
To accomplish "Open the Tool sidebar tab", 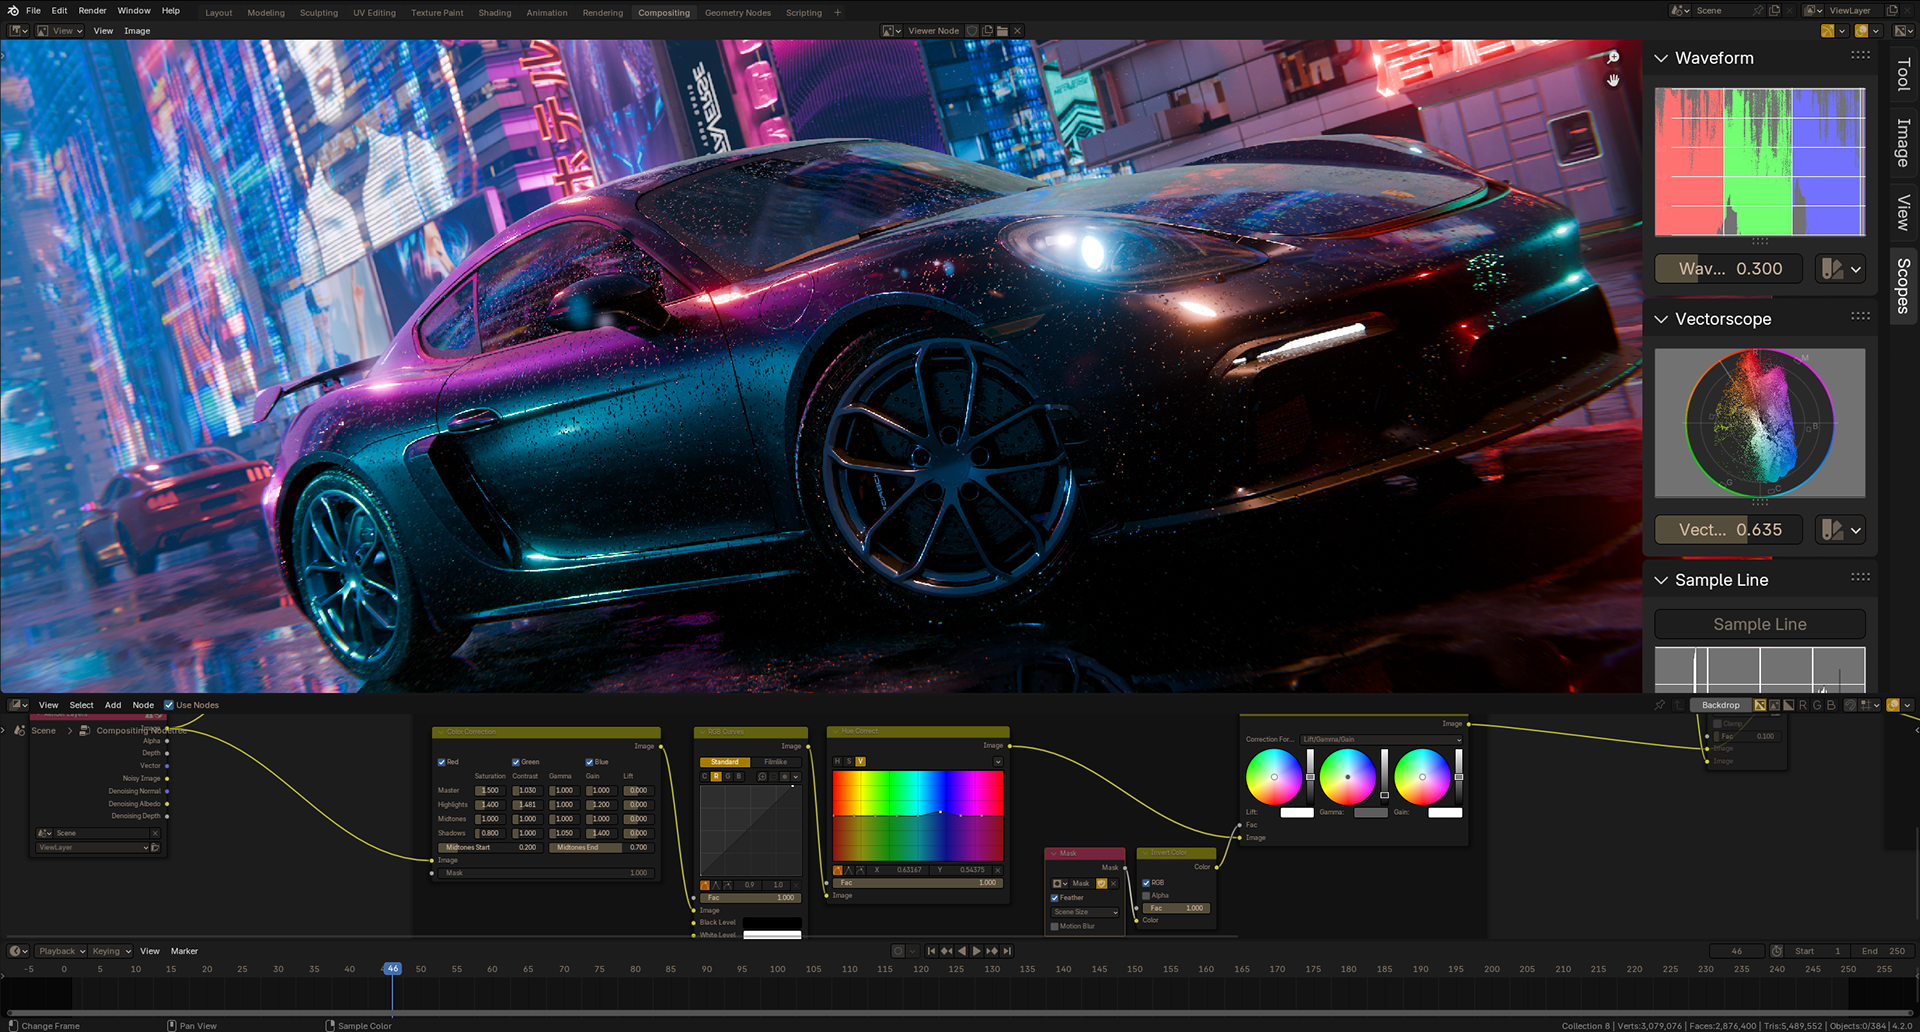I will [x=1904, y=75].
